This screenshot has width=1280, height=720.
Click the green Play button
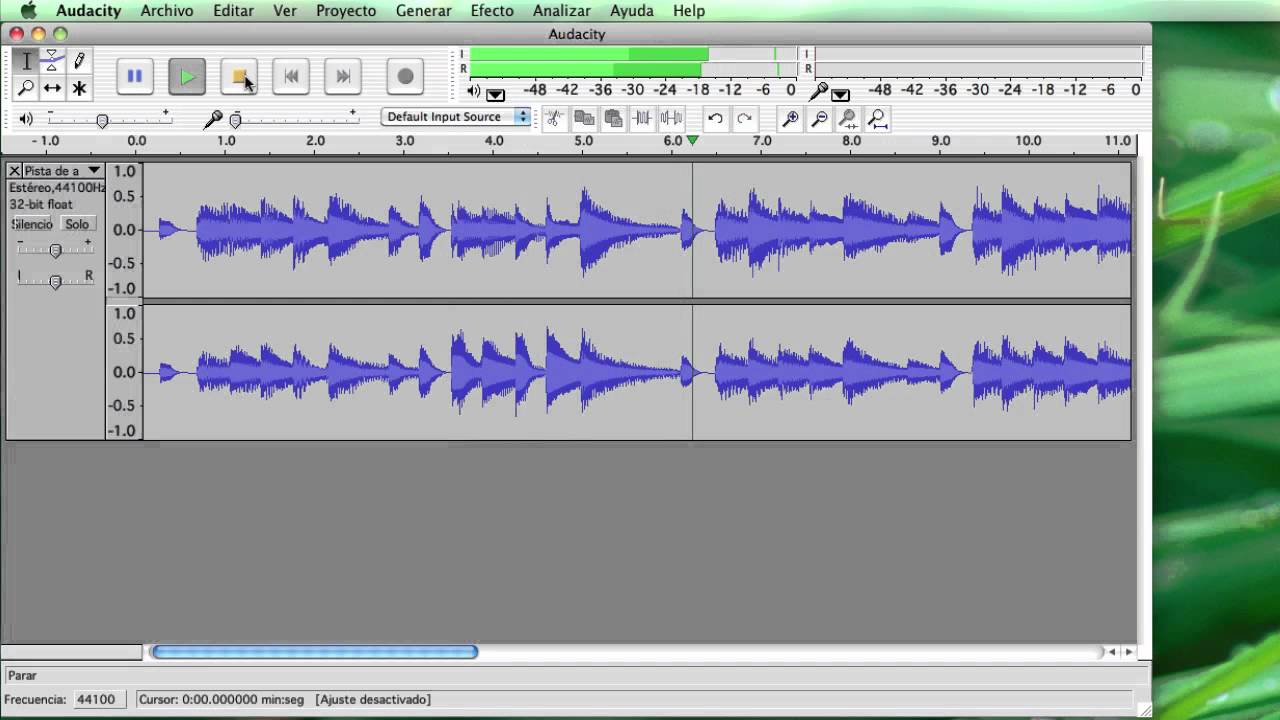(187, 76)
